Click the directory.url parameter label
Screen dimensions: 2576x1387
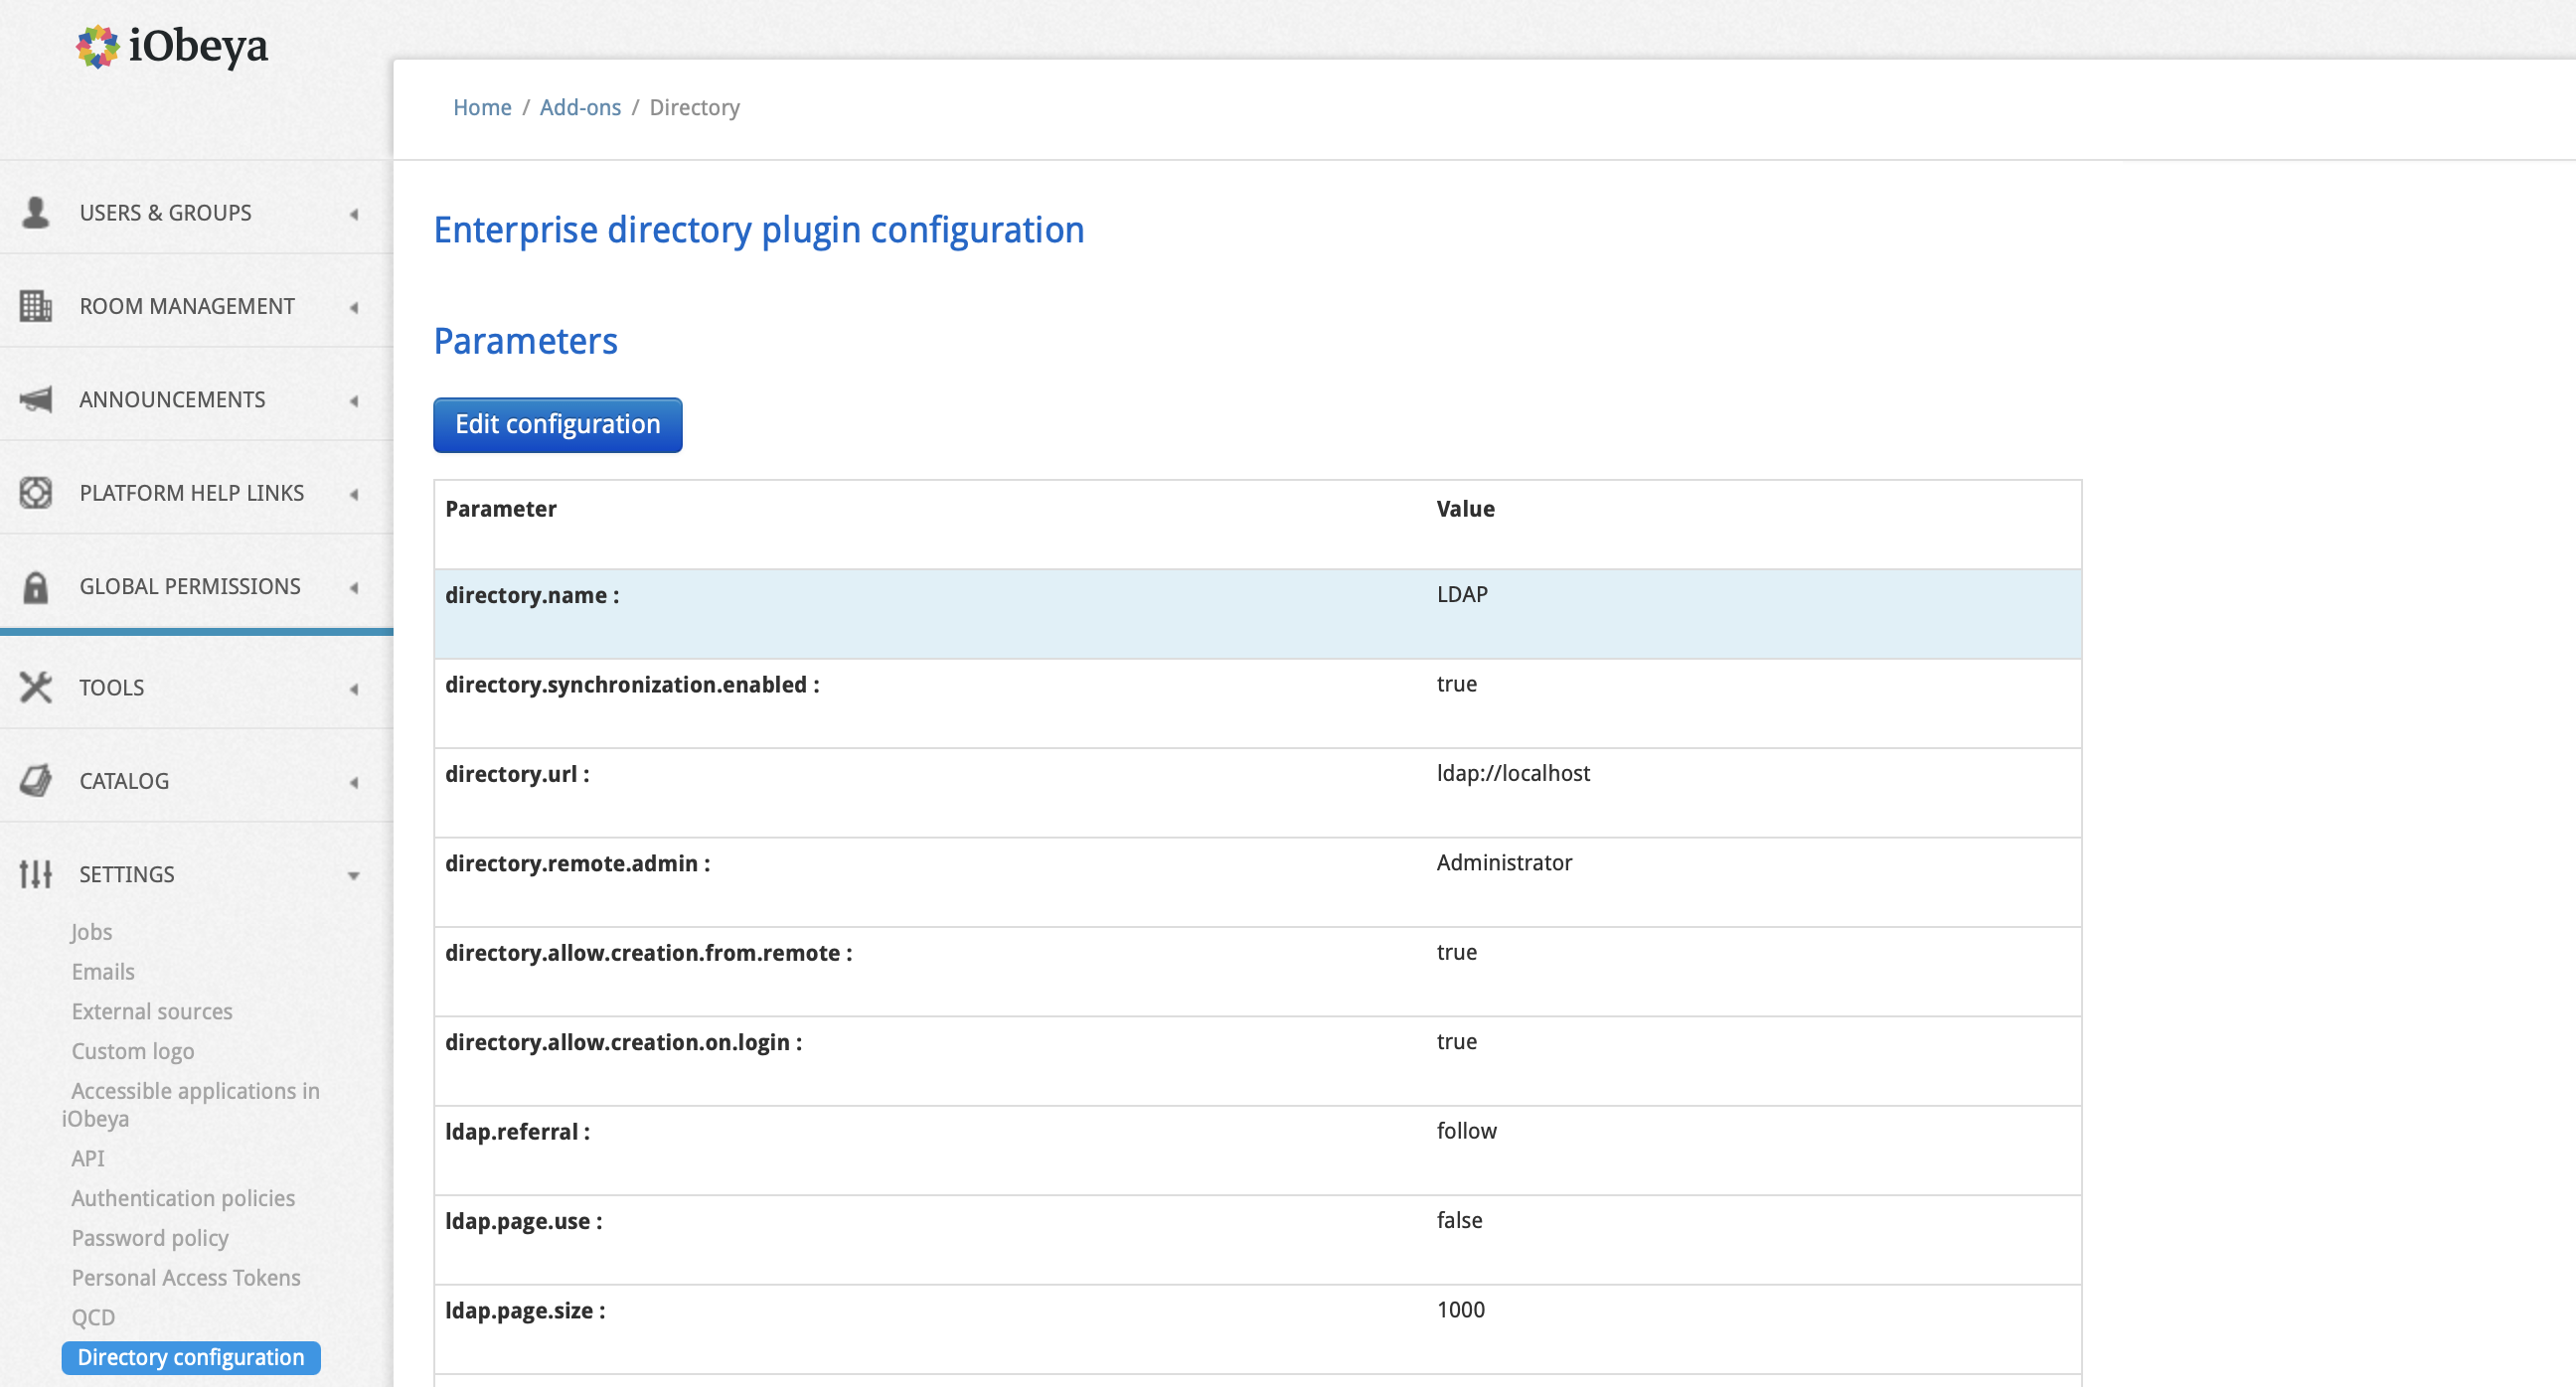(x=517, y=774)
